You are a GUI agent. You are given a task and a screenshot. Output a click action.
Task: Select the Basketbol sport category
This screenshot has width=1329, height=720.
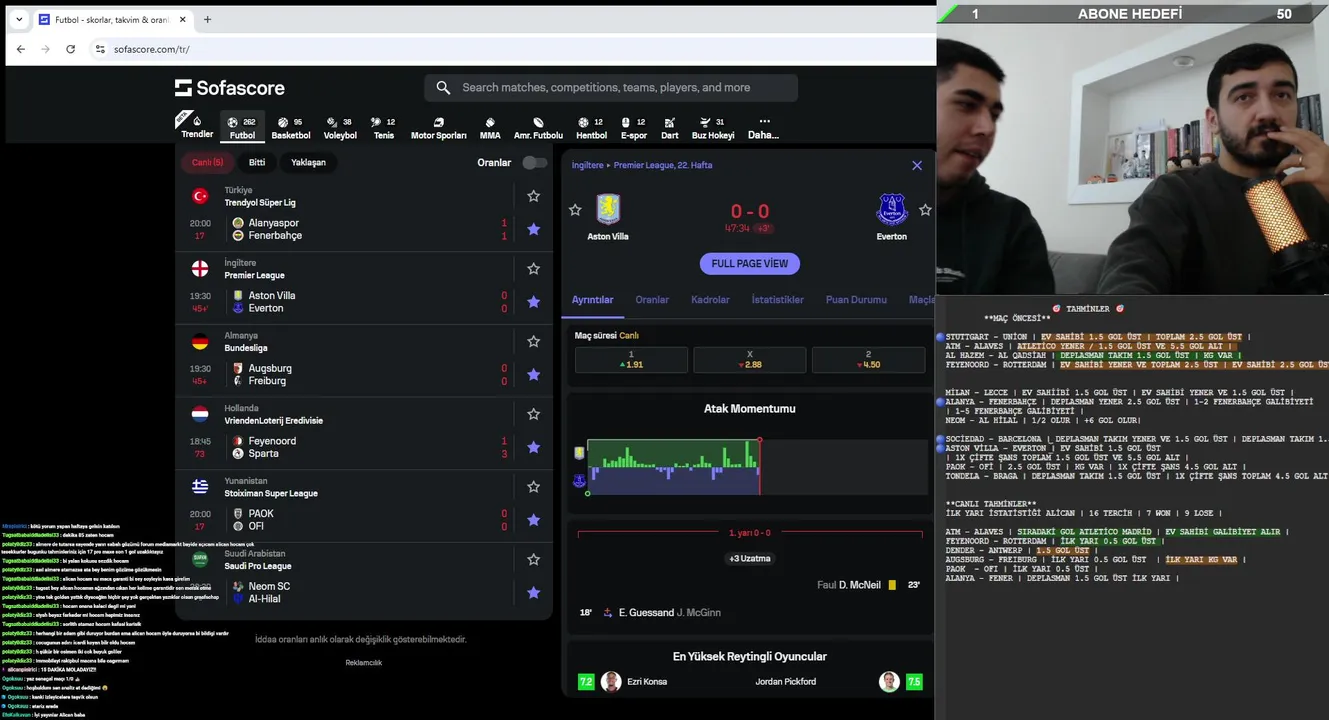[290, 127]
